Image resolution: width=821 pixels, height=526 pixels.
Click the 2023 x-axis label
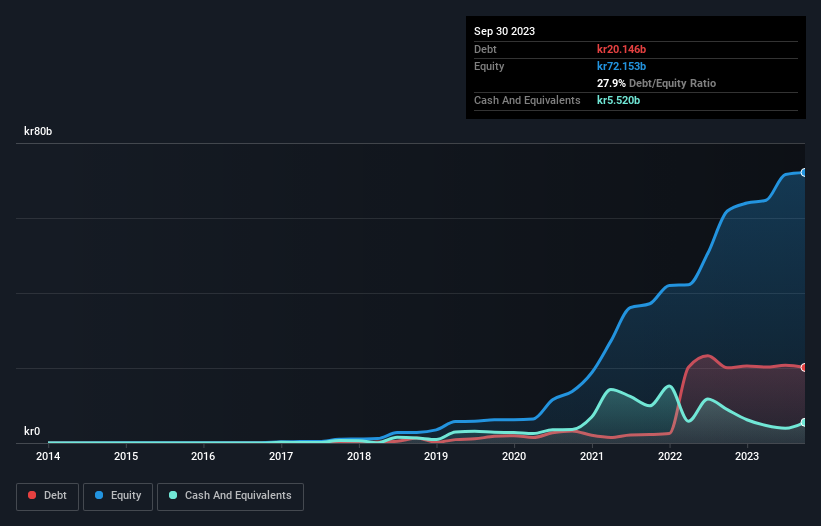[x=747, y=456]
